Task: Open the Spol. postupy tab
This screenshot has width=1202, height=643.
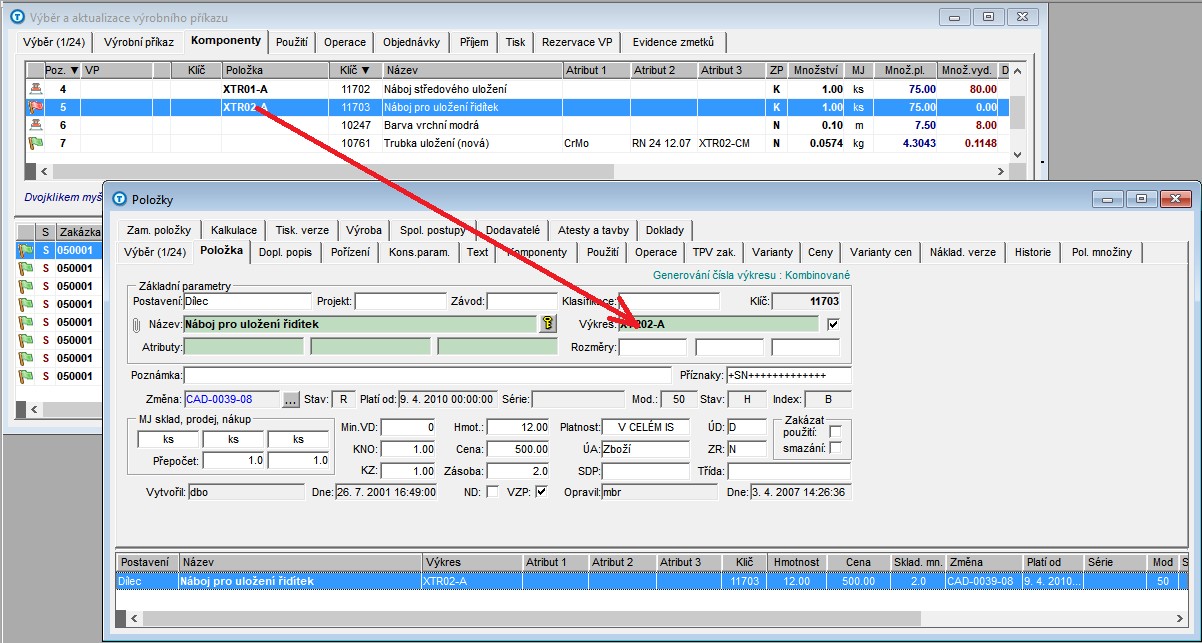Action: coord(432,229)
